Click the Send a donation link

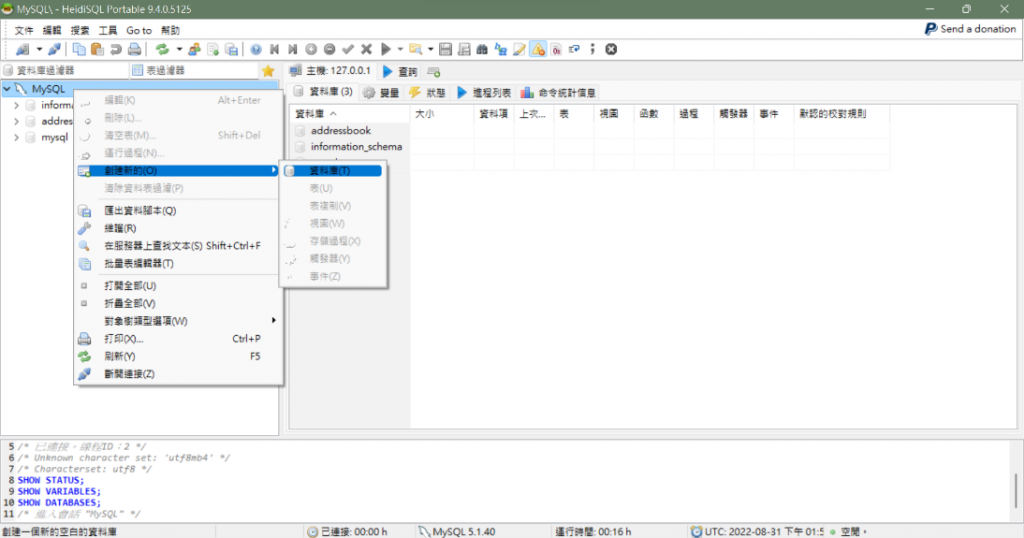tap(970, 29)
